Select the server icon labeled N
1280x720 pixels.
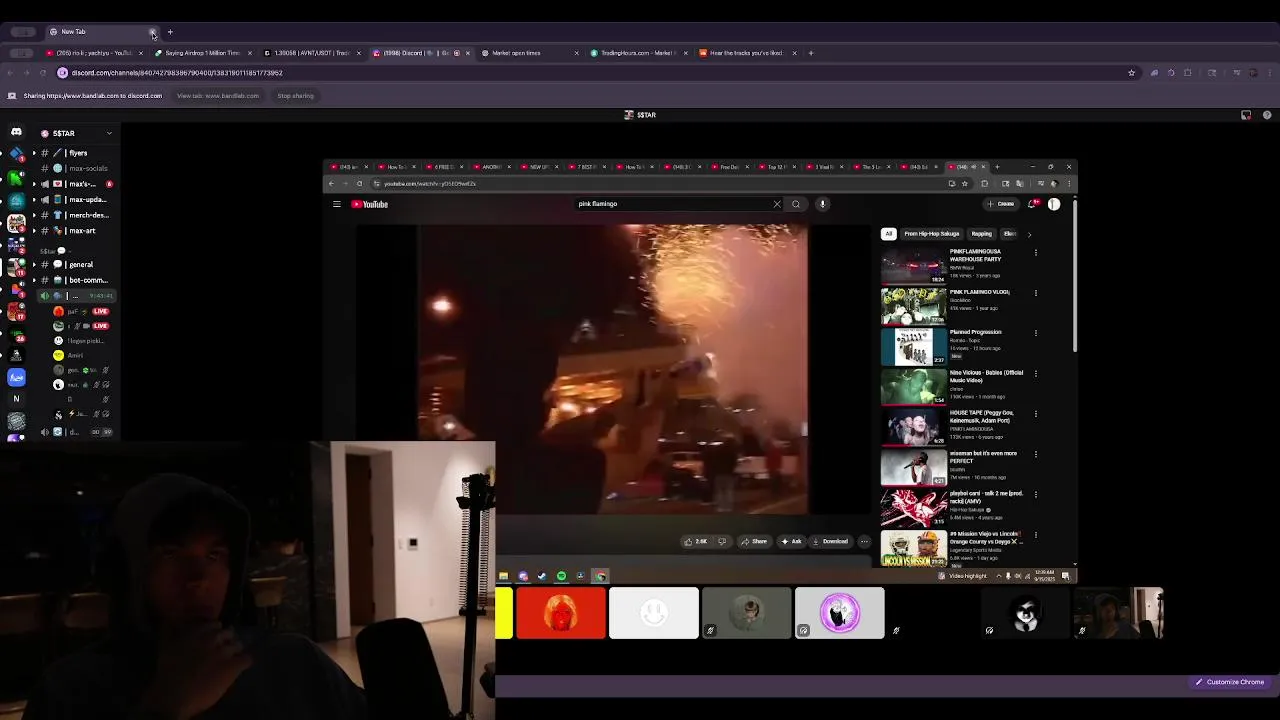(16, 399)
